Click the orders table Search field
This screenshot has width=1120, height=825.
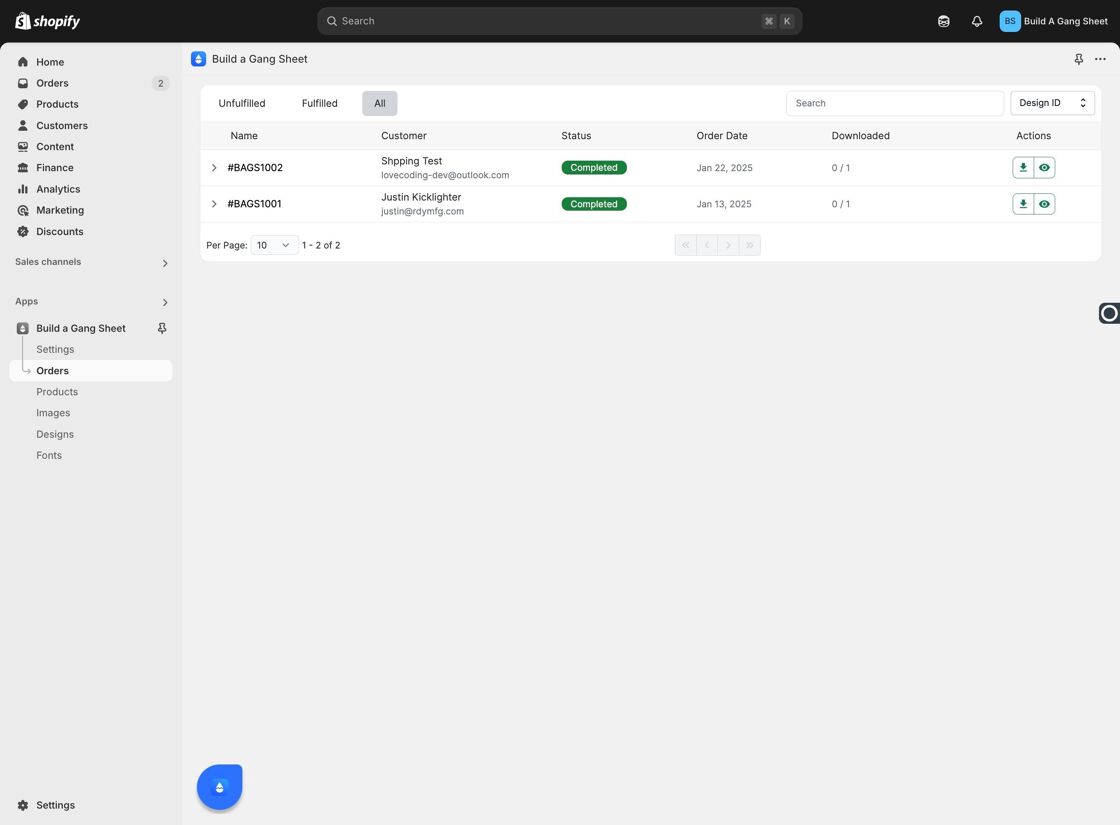[895, 103]
